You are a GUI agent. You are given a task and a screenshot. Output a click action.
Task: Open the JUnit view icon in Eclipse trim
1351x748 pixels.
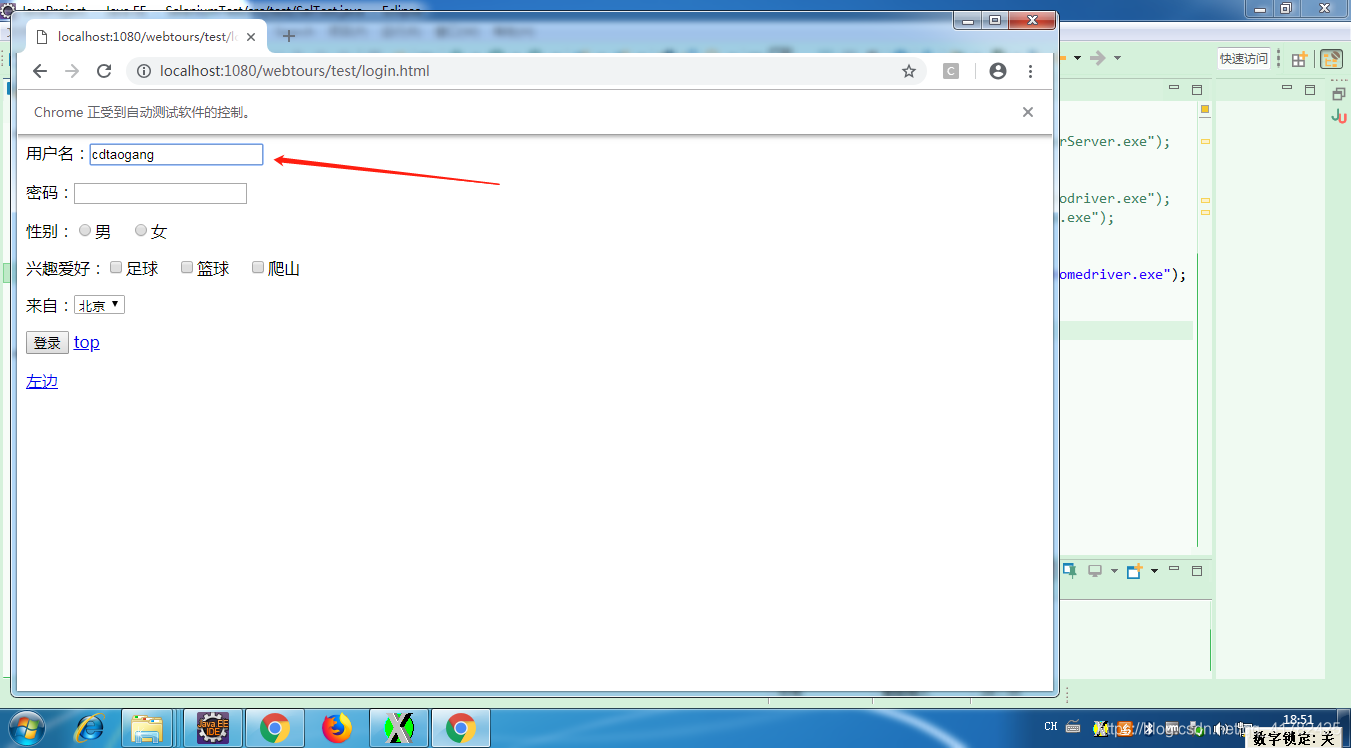[x=1339, y=117]
